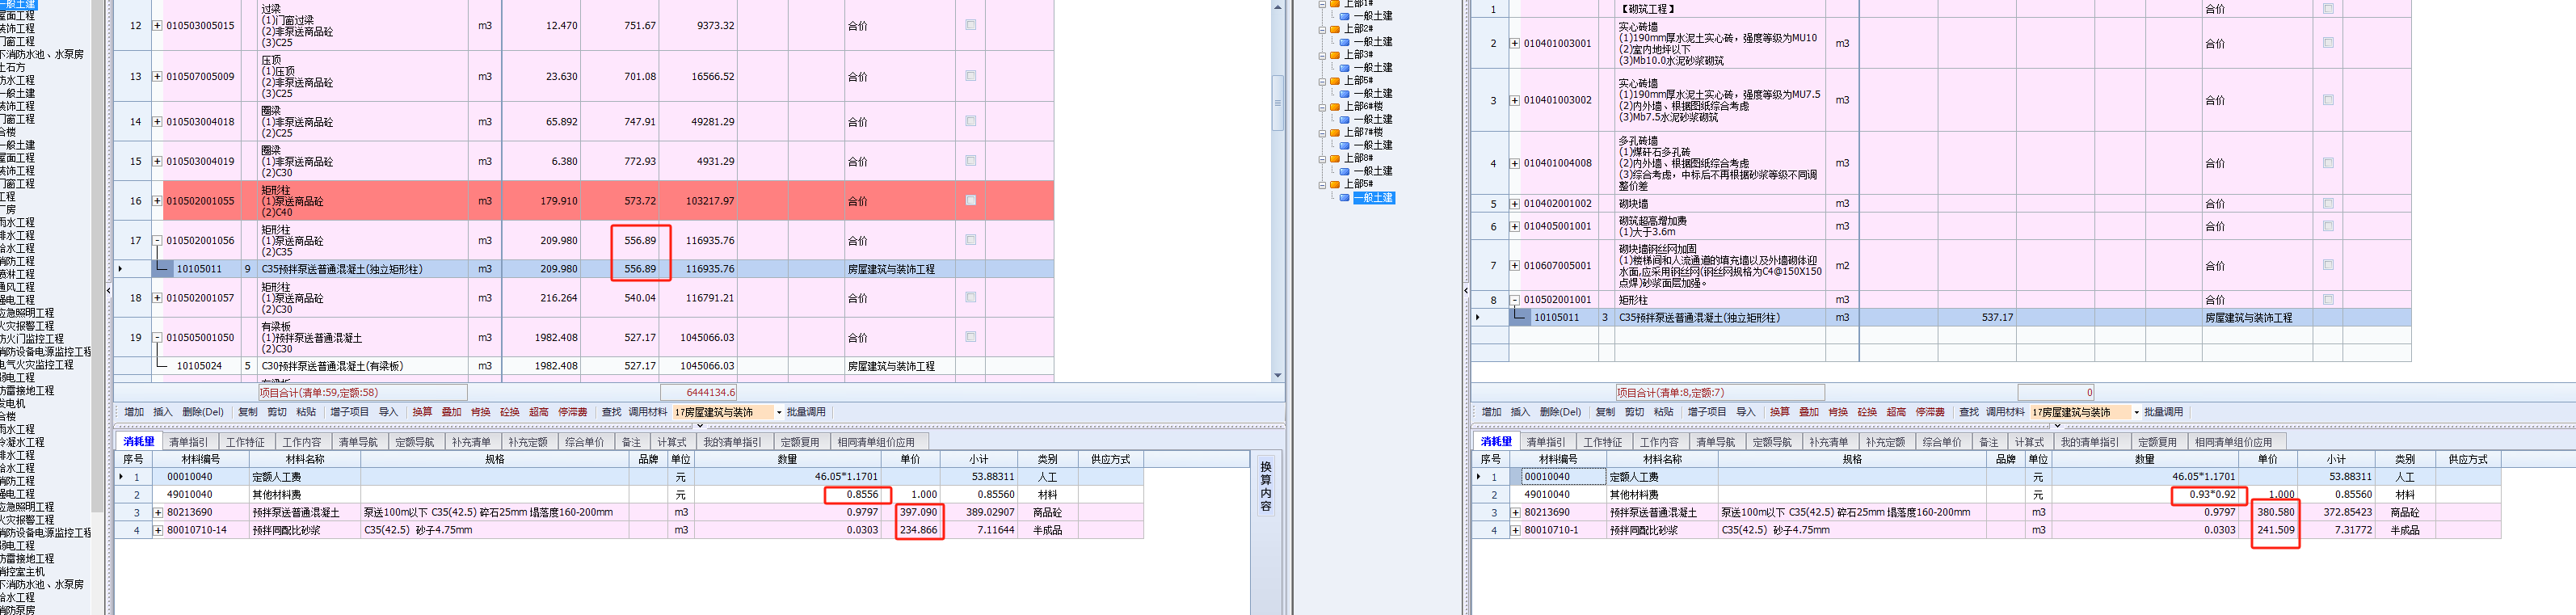2576x615 pixels.
Task: Tick the checkbox in row 010507005009
Action: pos(970,76)
